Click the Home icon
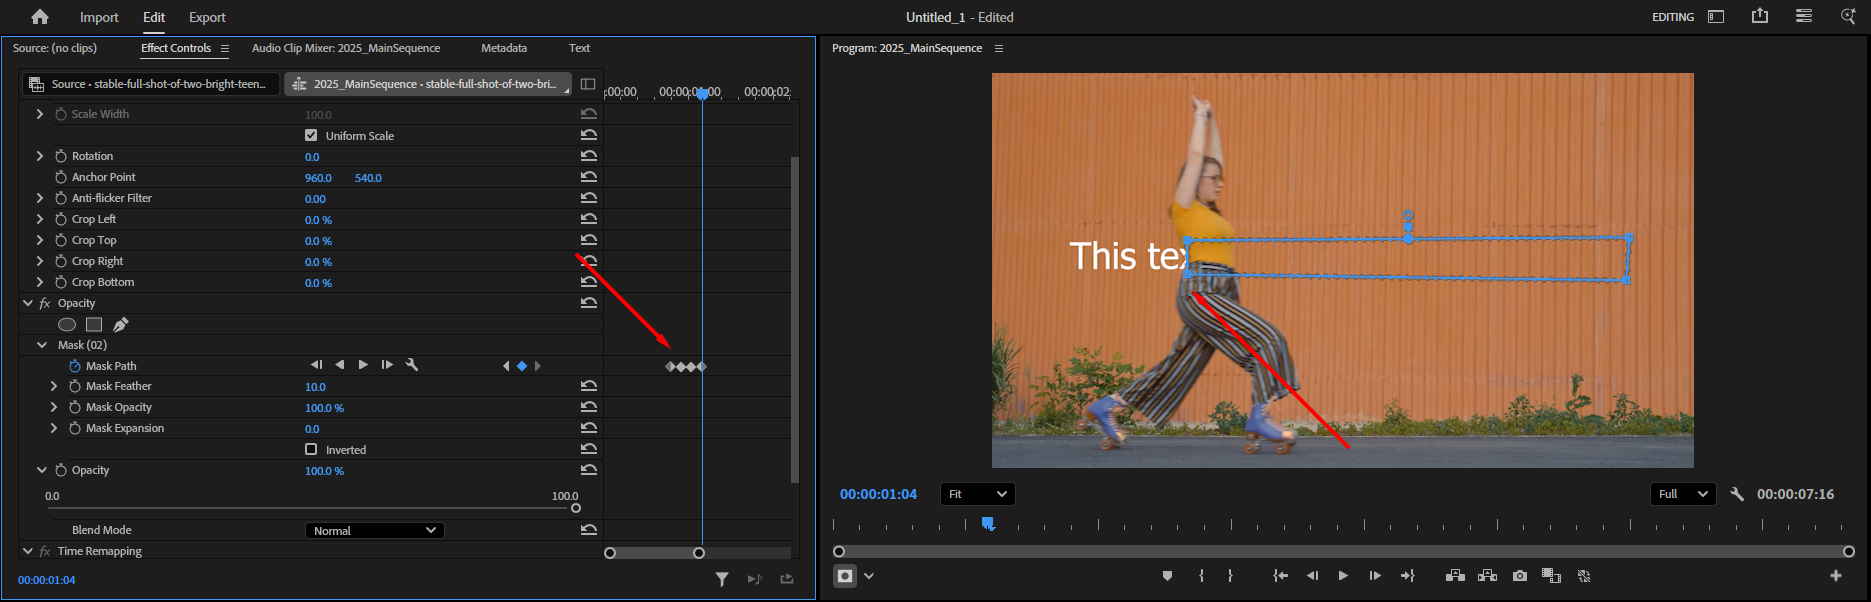This screenshot has height=602, width=1871. point(40,17)
